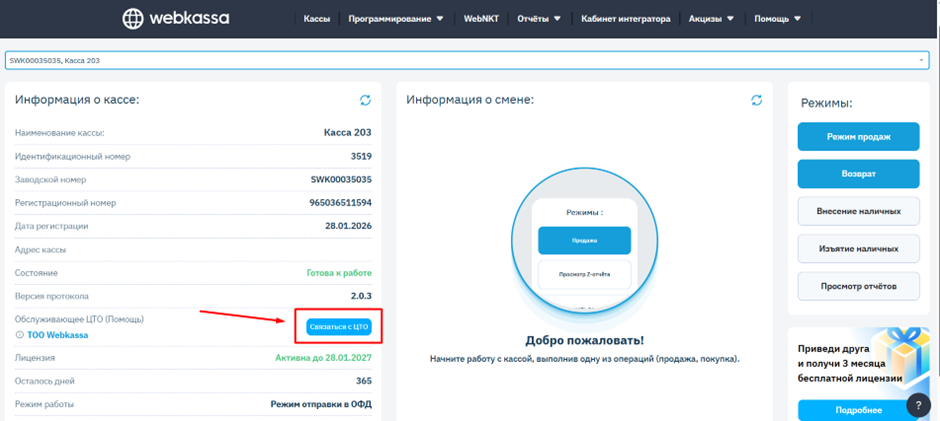Viewport: 940px width, 421px height.
Task: Click the factory number SWK00035035 value
Action: tap(341, 179)
